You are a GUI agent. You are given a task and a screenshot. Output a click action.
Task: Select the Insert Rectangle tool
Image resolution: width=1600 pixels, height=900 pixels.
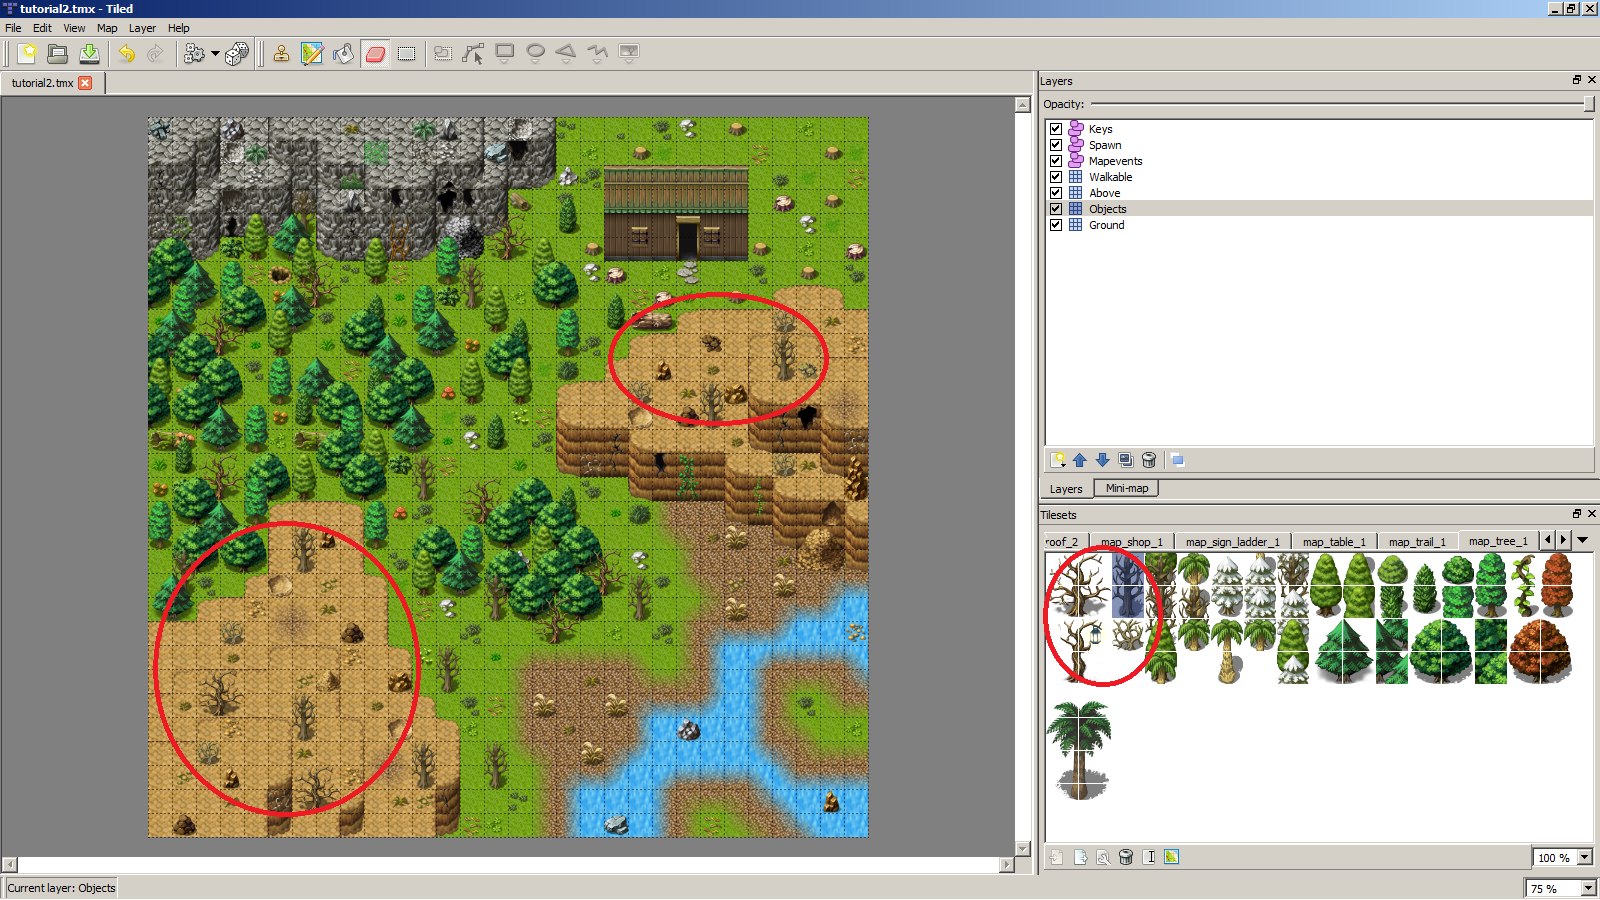(505, 54)
